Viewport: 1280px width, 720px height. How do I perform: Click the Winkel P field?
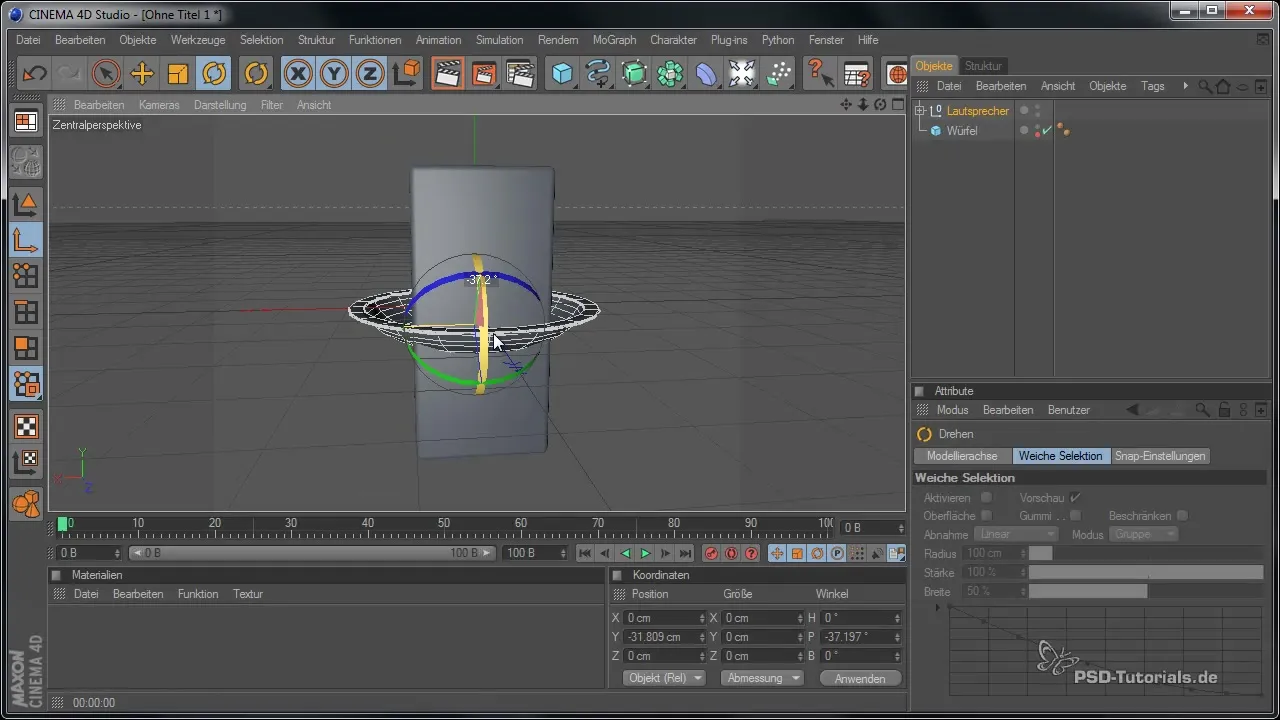[x=860, y=637]
